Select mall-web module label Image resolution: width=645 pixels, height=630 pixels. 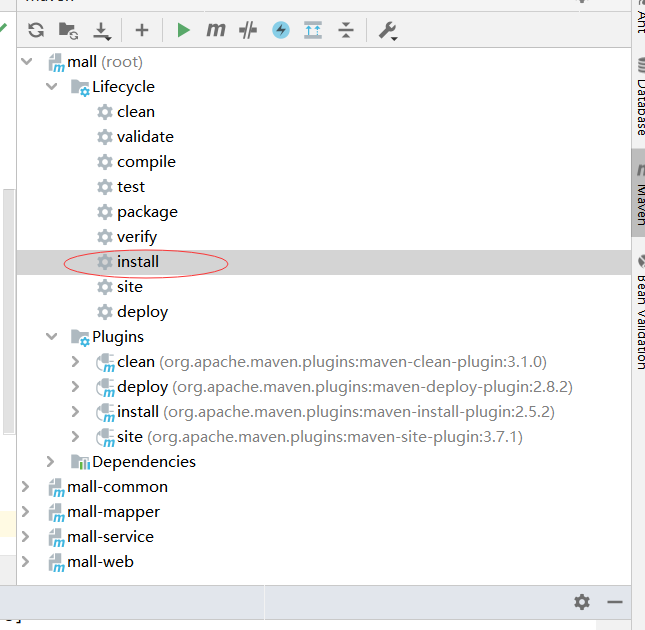(100, 562)
